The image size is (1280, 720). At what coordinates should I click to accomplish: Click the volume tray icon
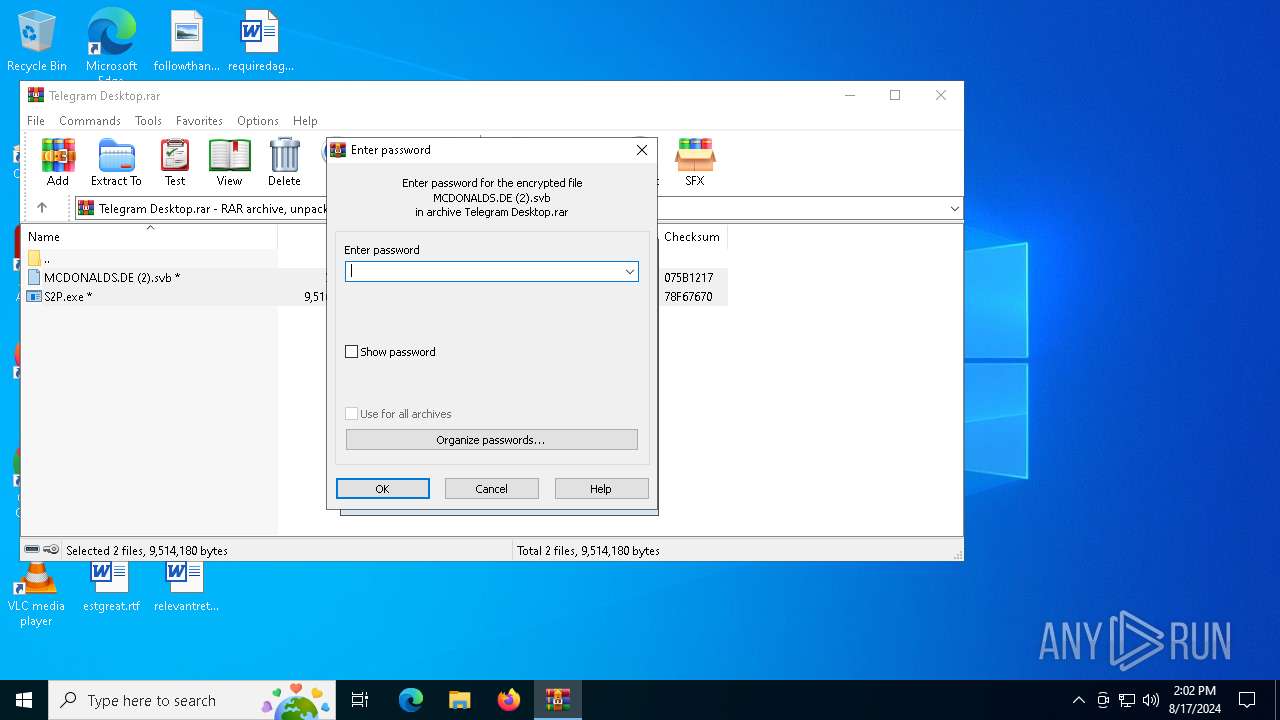point(1151,700)
